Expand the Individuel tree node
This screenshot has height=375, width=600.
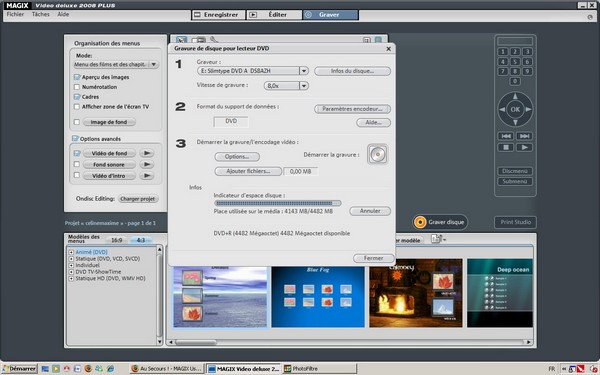[71, 265]
